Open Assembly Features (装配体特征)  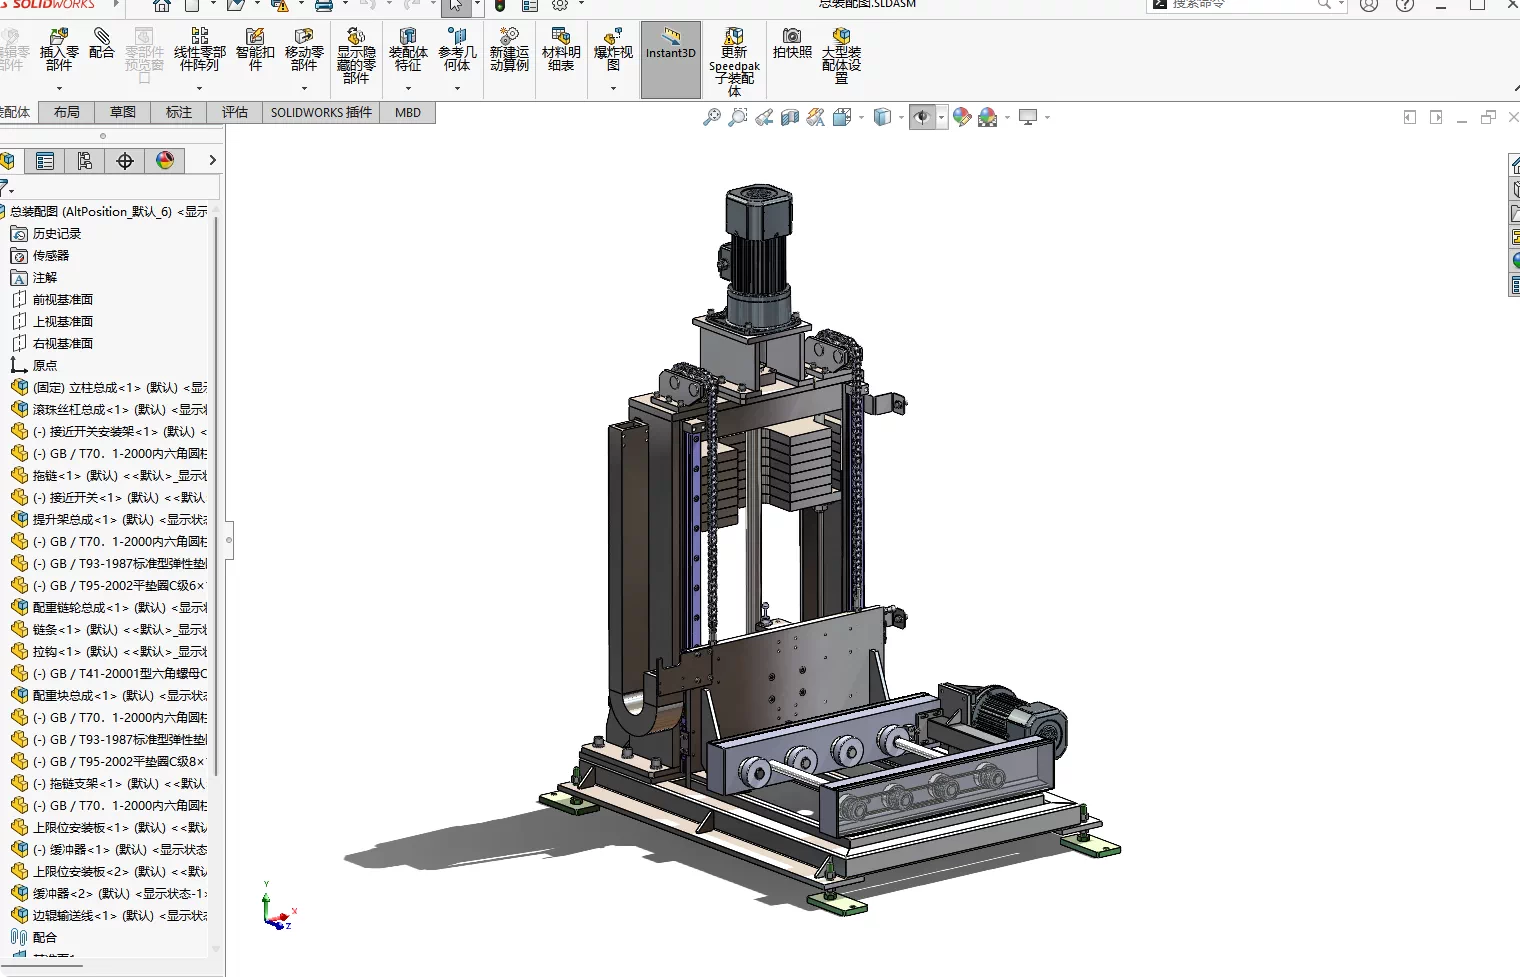pos(408,50)
